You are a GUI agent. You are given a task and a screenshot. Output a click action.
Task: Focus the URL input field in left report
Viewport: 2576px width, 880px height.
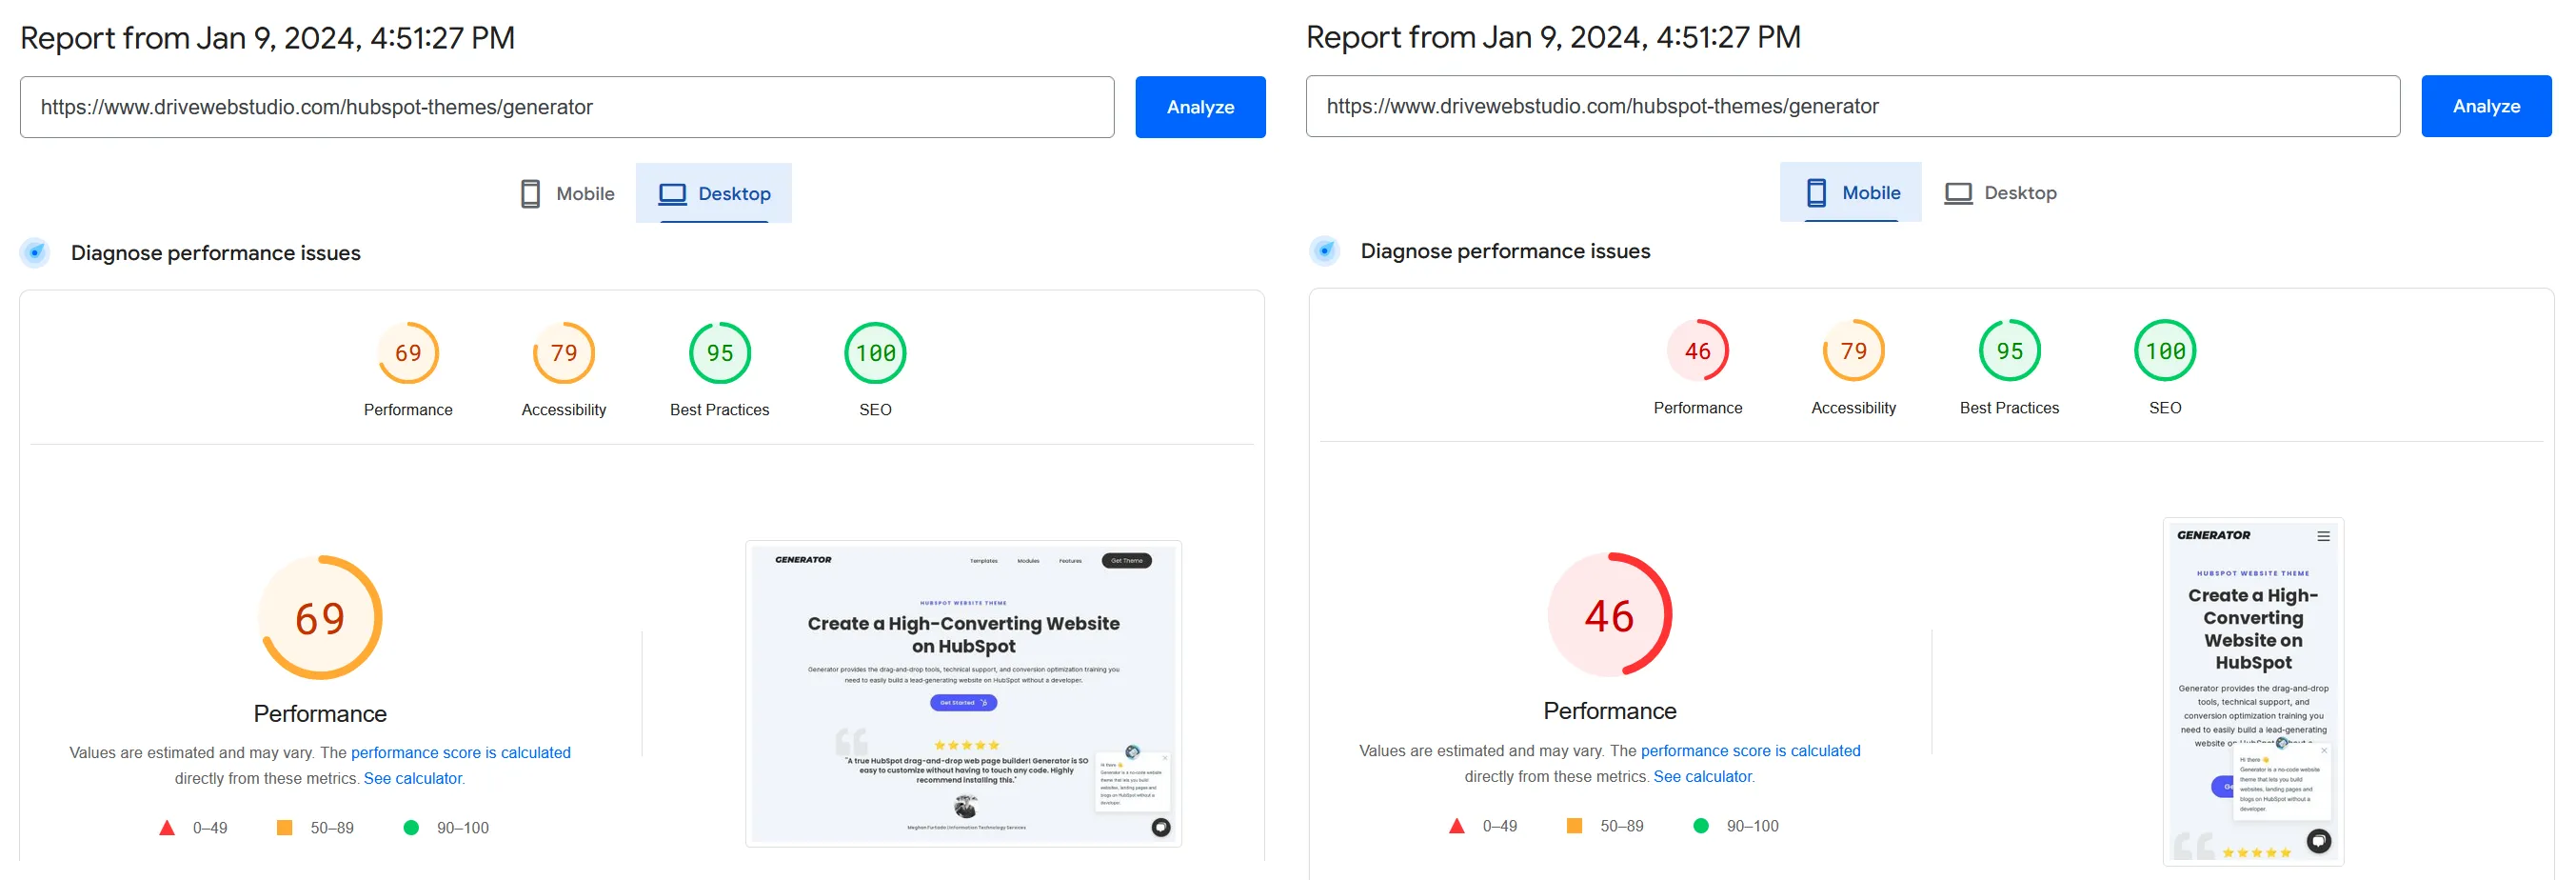pyautogui.click(x=566, y=107)
